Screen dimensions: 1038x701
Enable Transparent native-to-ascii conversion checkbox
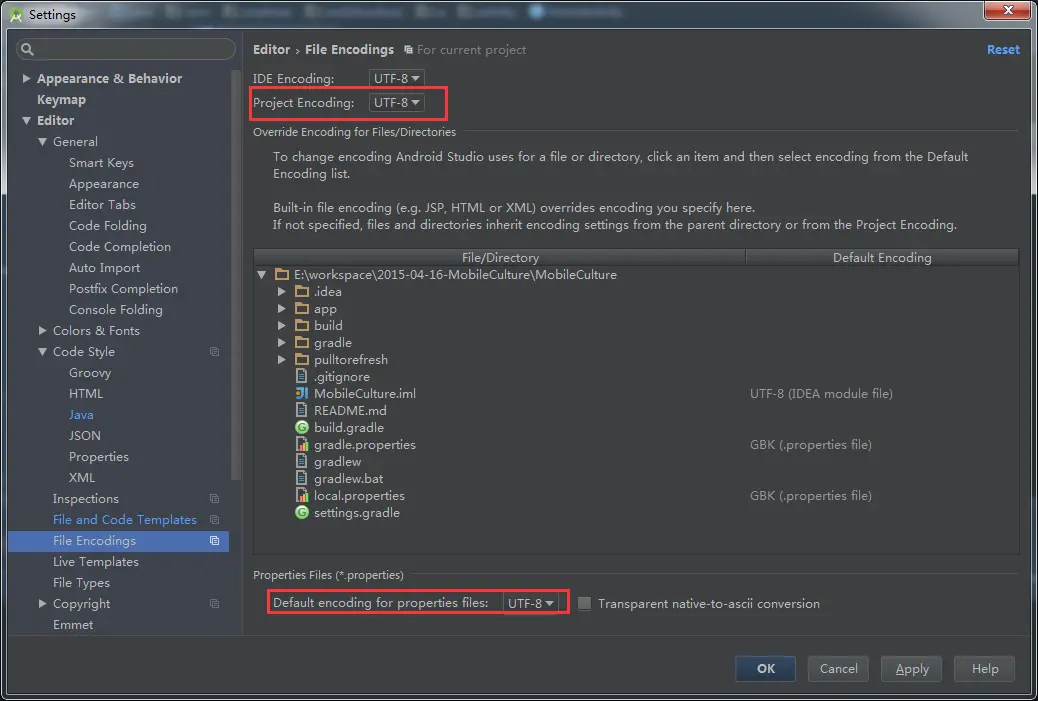pos(585,603)
